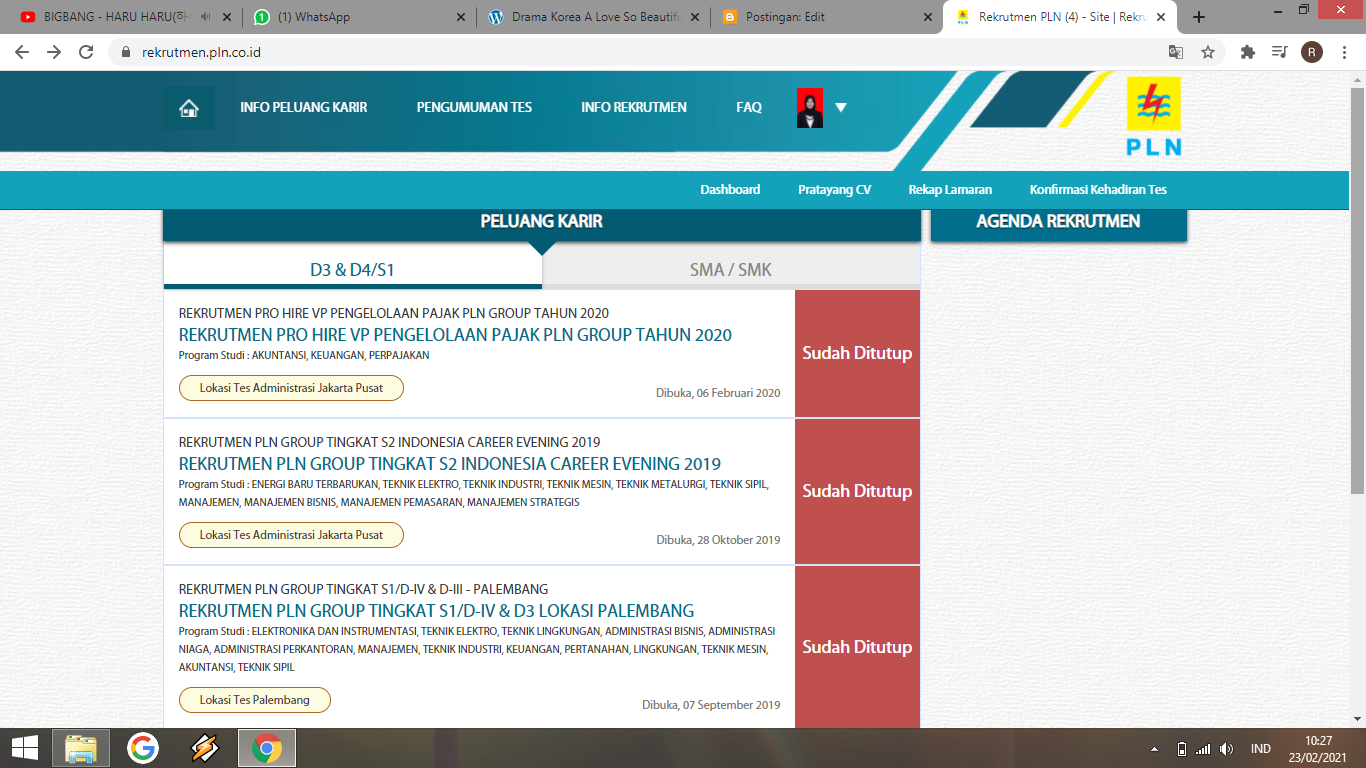The image size is (1366, 768).
Task: Click Sudah Ditutup for Pajak recruitment
Action: (857, 353)
